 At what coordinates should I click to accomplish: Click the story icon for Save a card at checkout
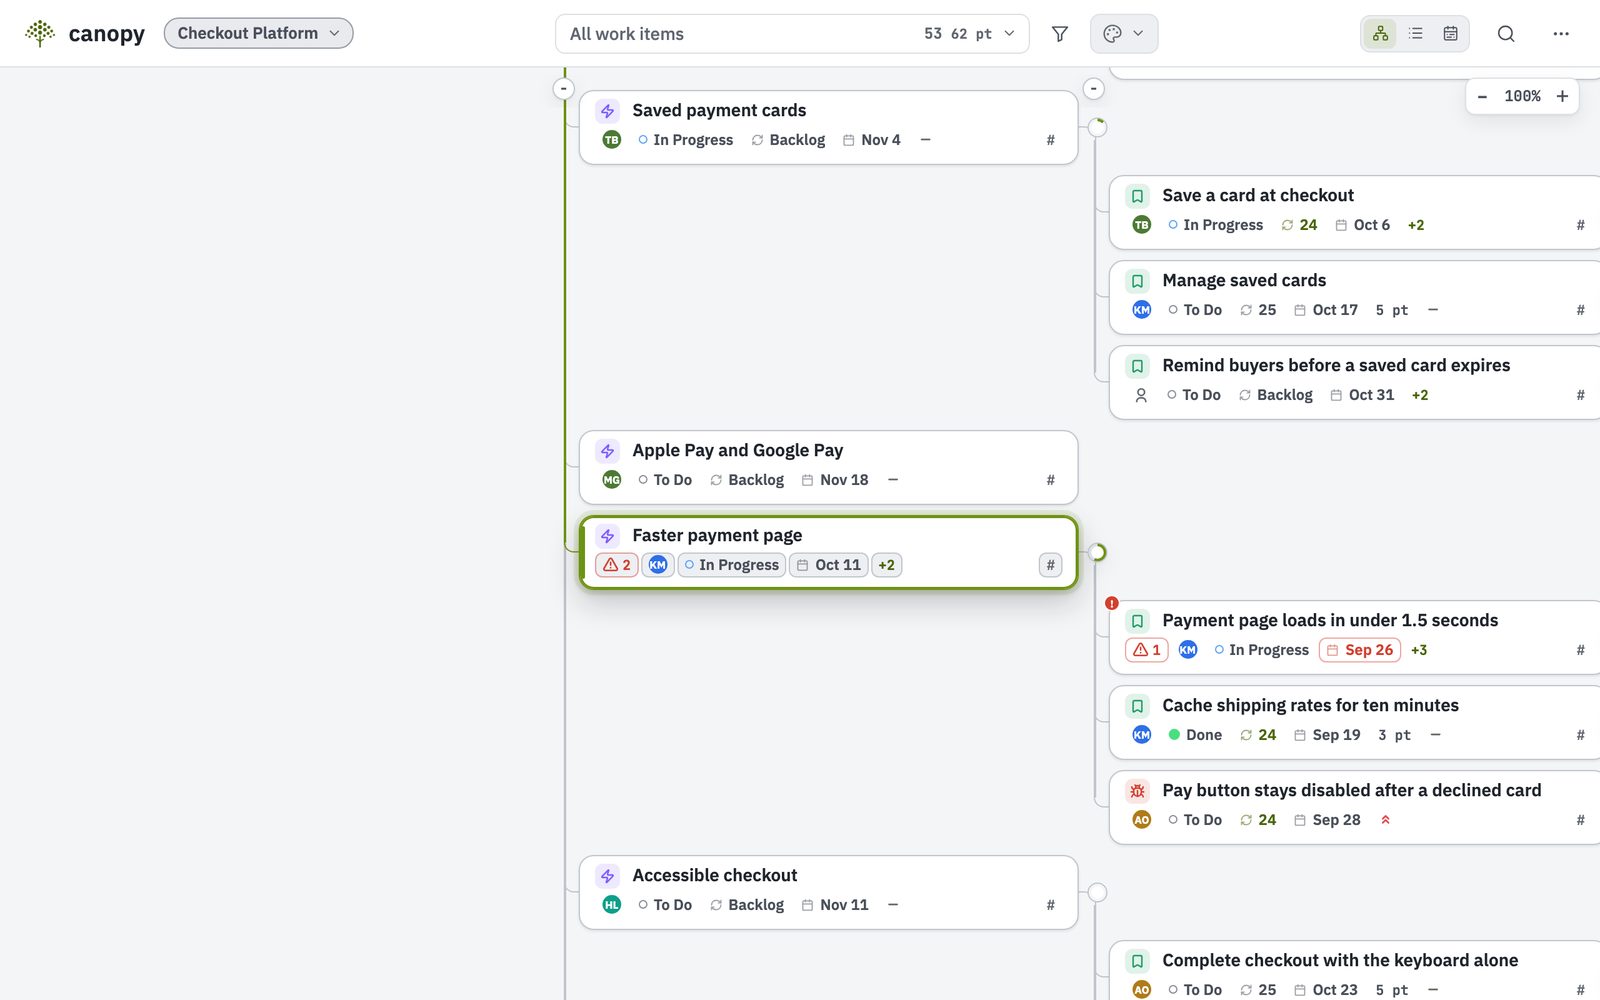click(1137, 196)
